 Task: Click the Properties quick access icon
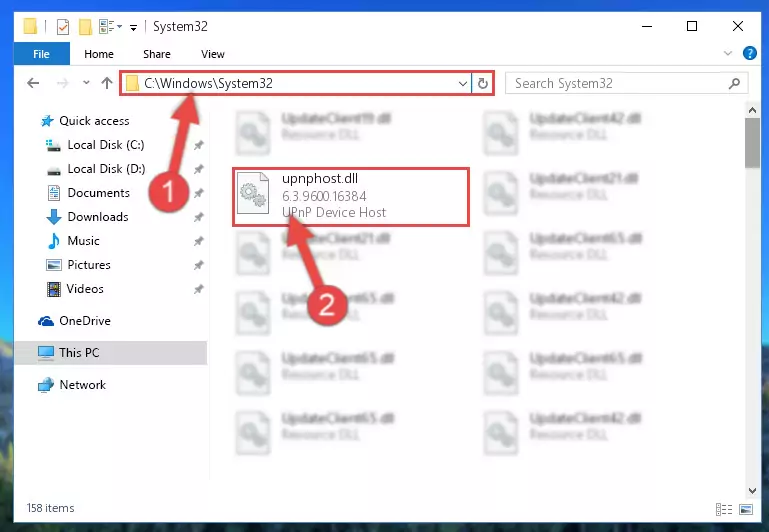click(x=63, y=26)
